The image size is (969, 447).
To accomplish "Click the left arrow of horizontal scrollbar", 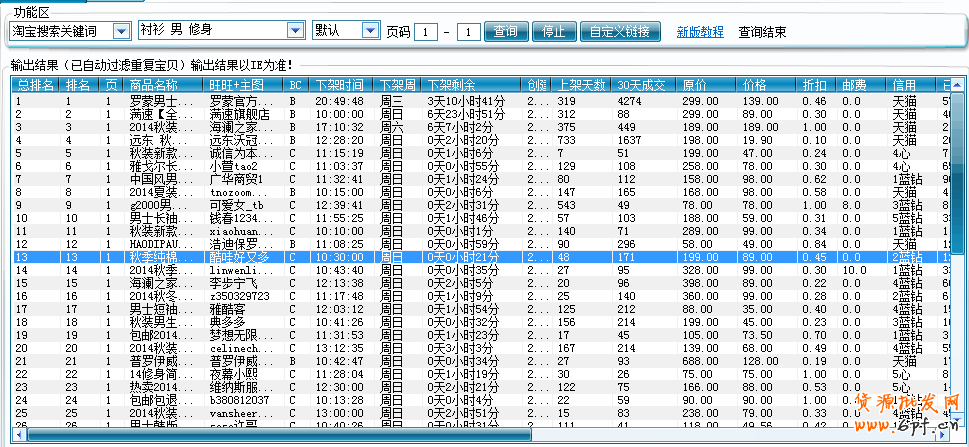I will click(x=18, y=435).
